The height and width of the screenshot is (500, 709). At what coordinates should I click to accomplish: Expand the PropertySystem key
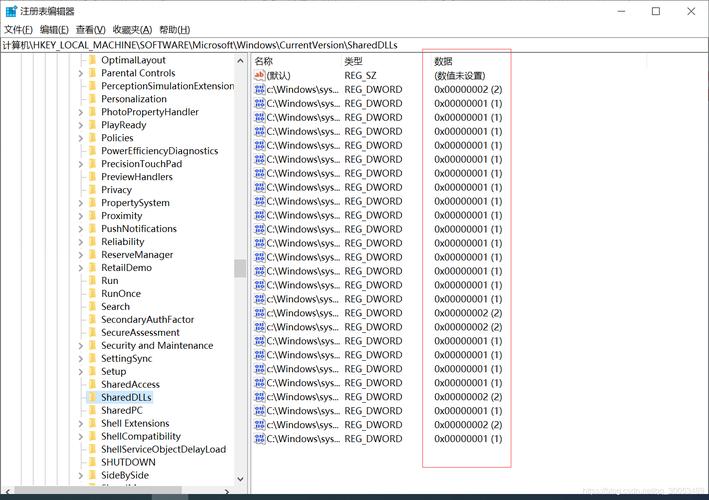pyautogui.click(x=80, y=203)
